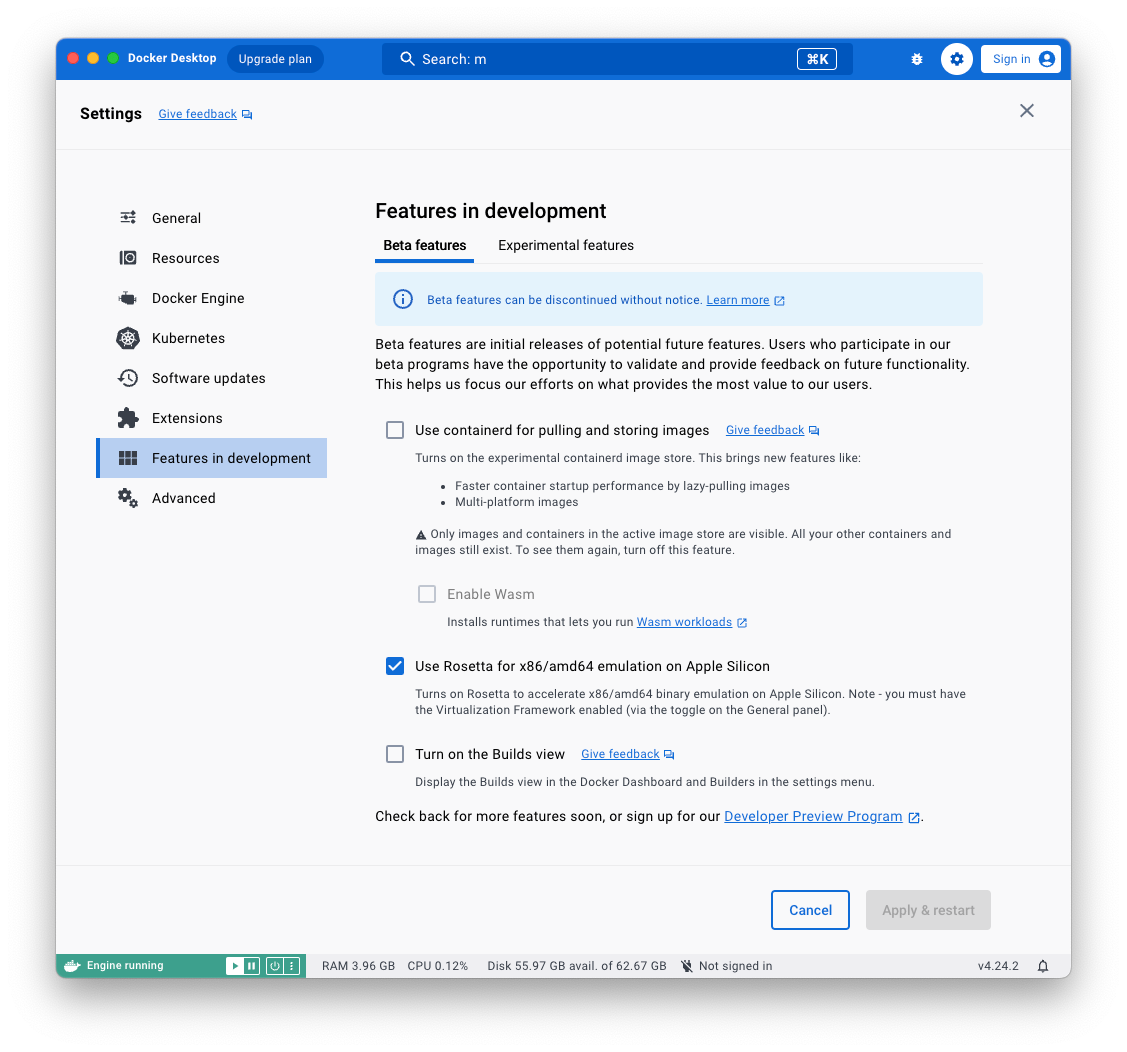This screenshot has width=1127, height=1052.
Task: Click the info icon in beta notice banner
Action: click(x=402, y=299)
